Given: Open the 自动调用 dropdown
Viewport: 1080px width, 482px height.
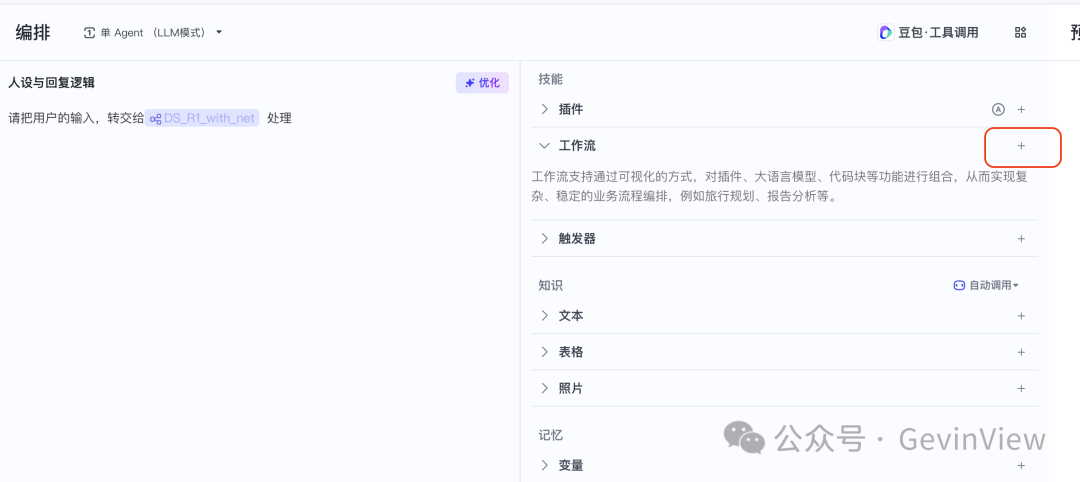Looking at the screenshot, I should pos(986,285).
